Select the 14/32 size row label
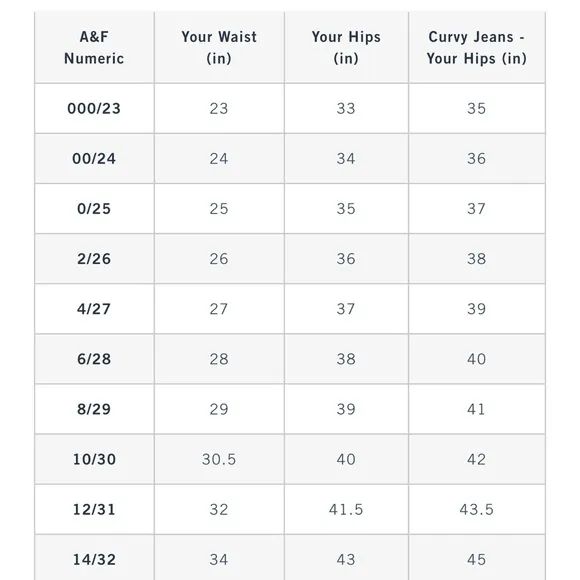This screenshot has height=580, width=580. [x=94, y=558]
